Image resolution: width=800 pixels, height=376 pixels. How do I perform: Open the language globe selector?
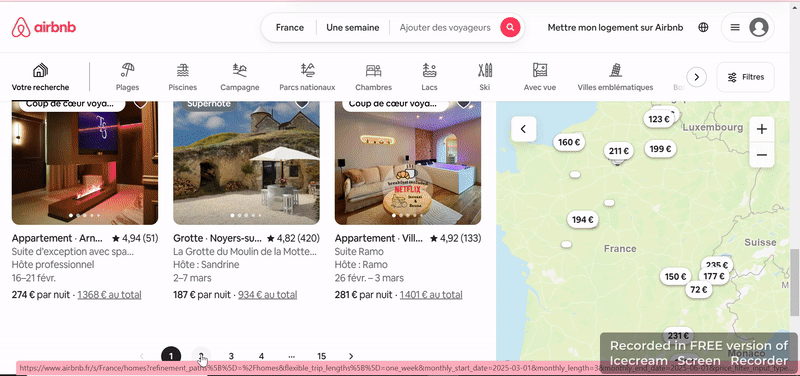[x=703, y=28]
